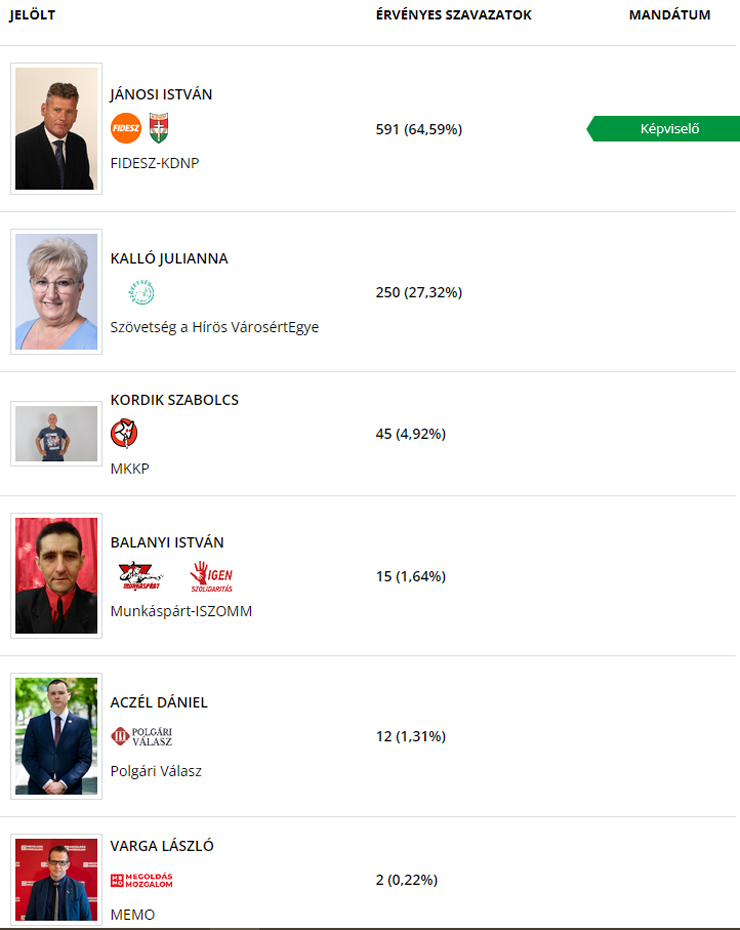Open Aczél Dániel's candidate photo

pyautogui.click(x=56, y=737)
